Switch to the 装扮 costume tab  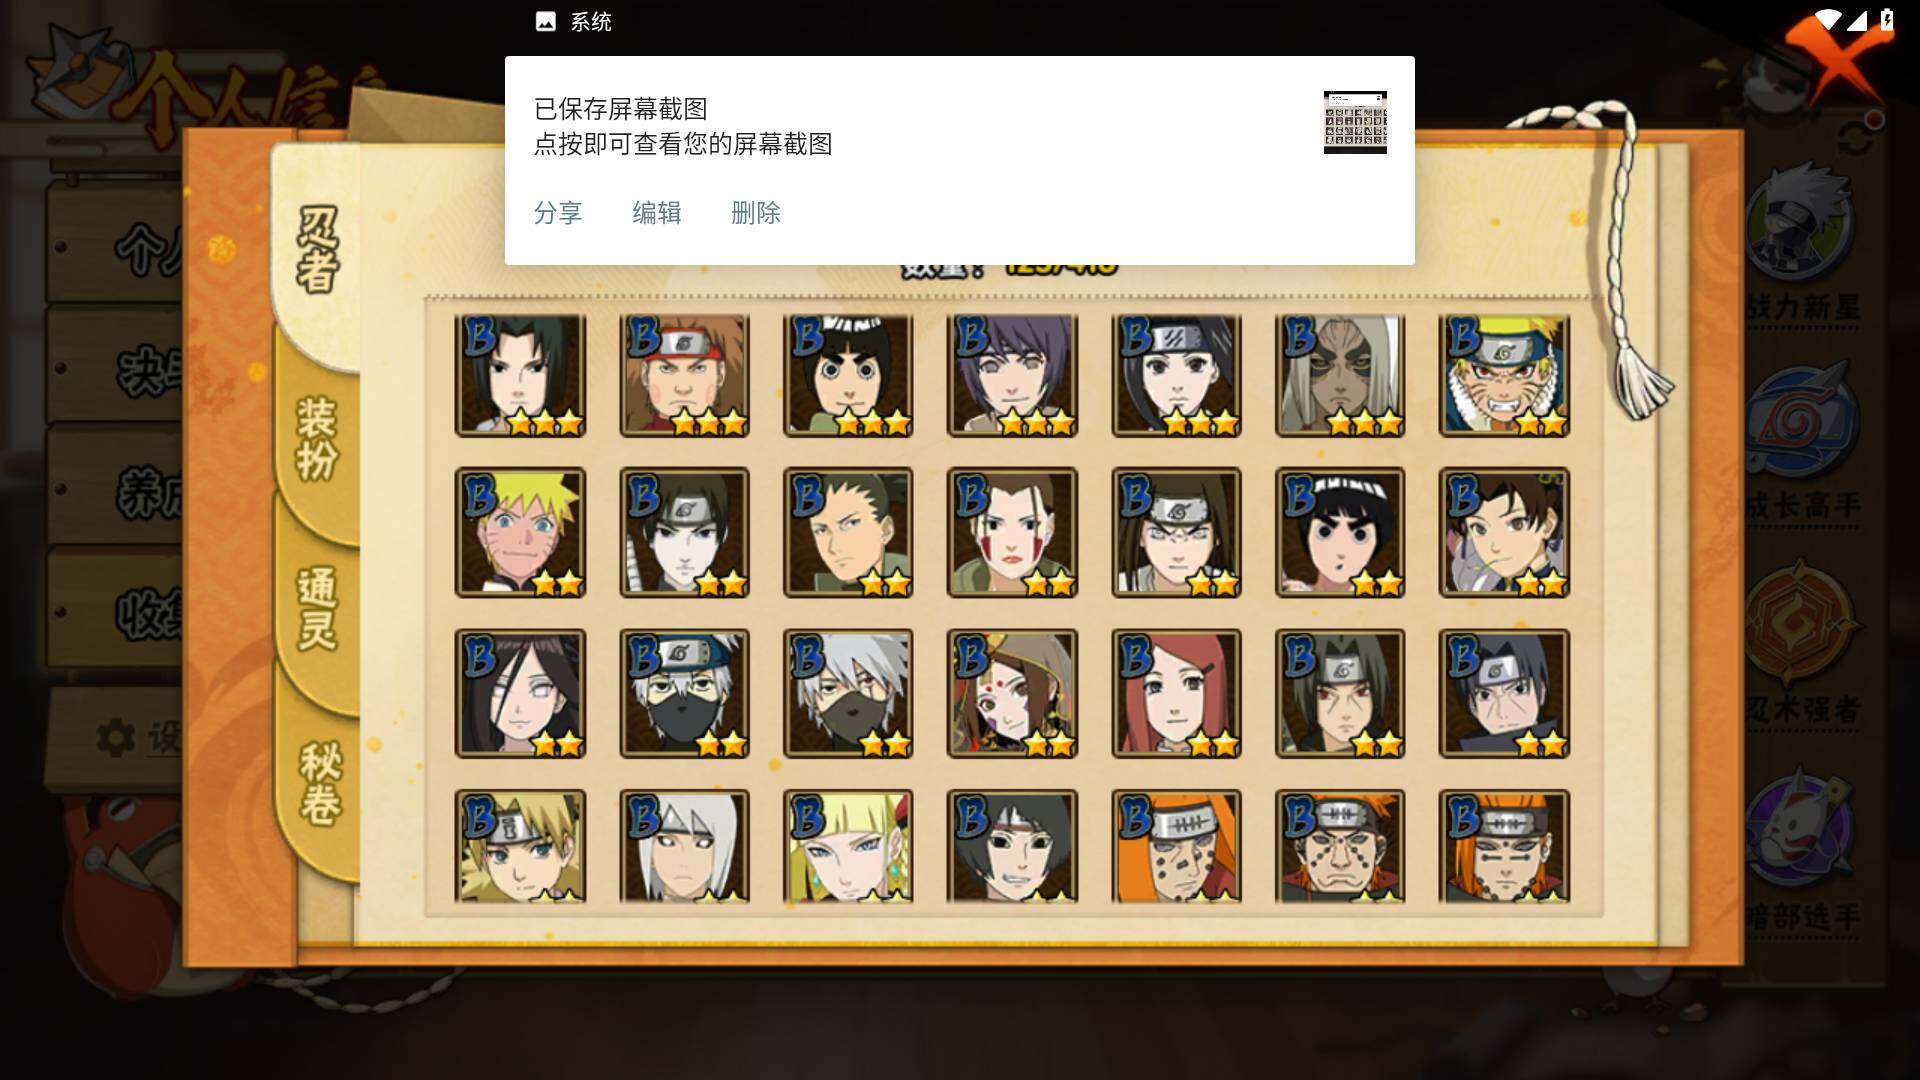click(x=317, y=440)
